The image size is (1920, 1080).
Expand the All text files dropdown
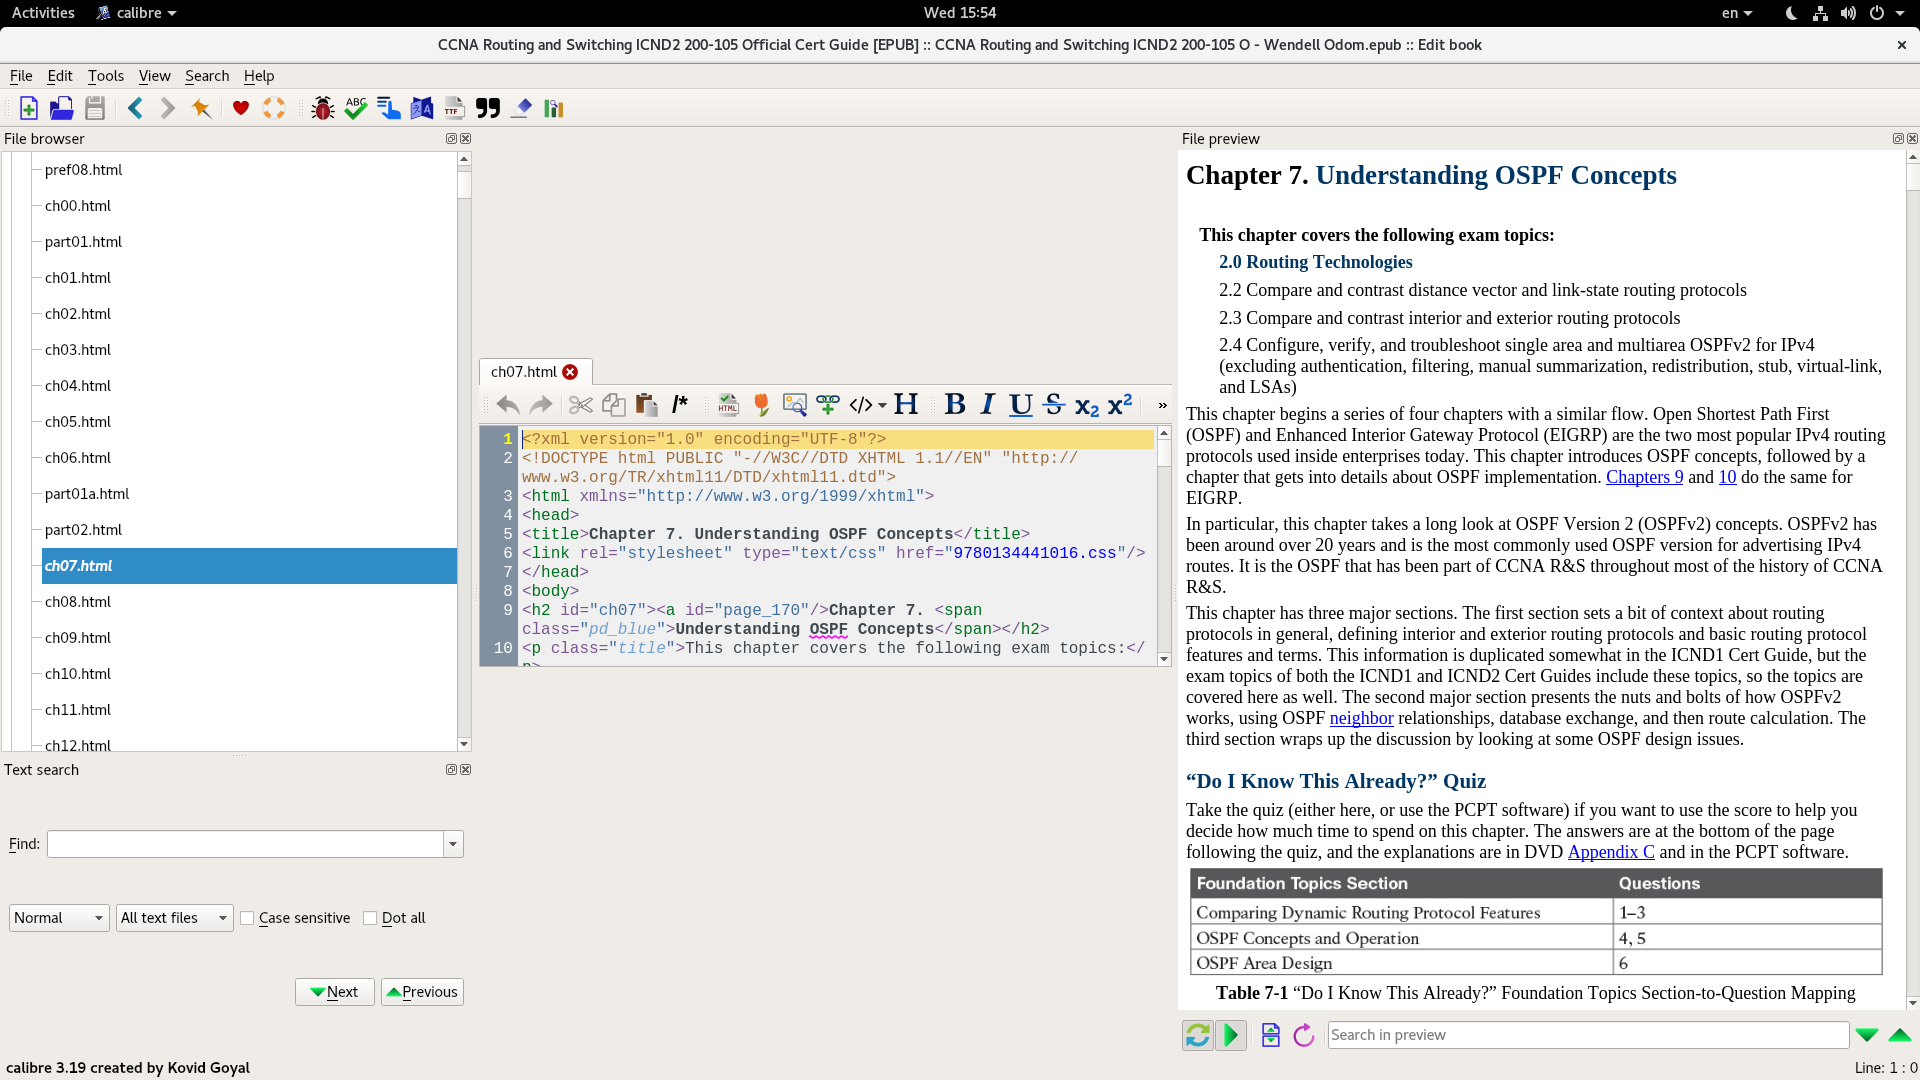click(x=174, y=918)
